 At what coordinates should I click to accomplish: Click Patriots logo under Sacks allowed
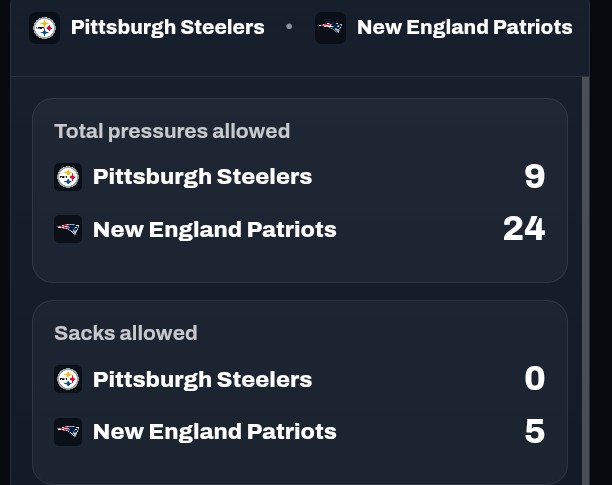click(x=68, y=432)
